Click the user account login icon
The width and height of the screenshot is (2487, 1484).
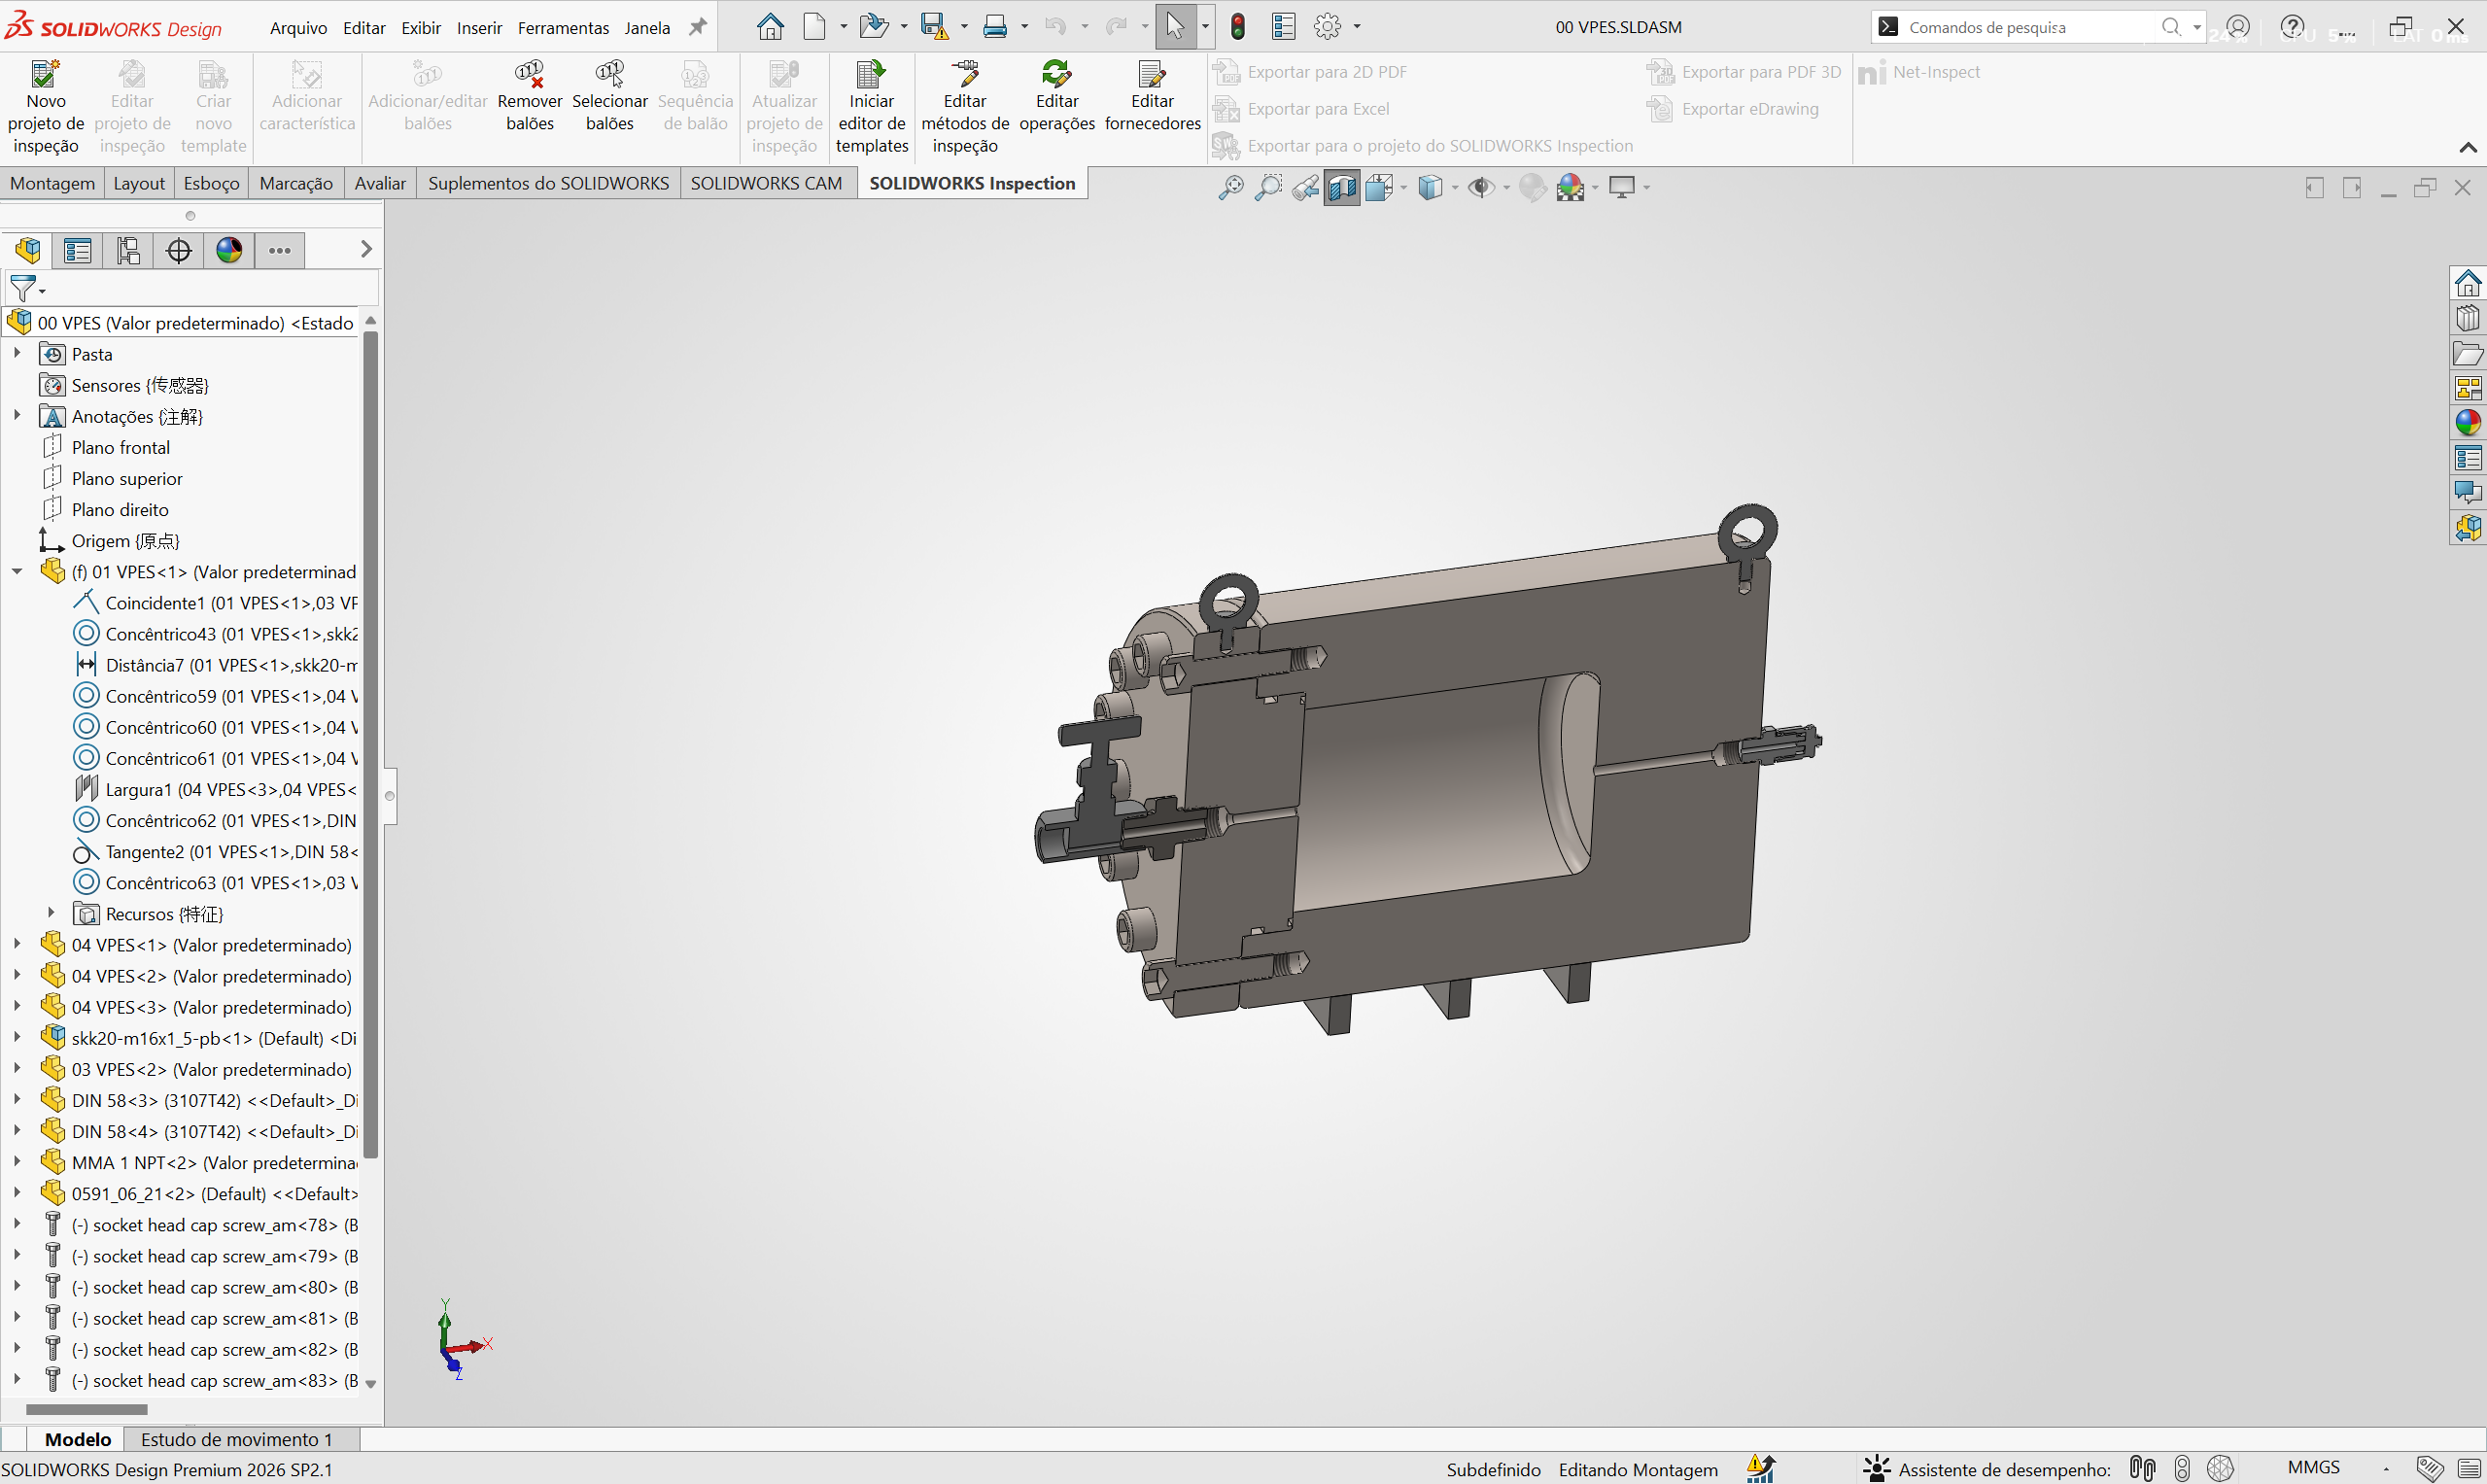pos(2238,27)
